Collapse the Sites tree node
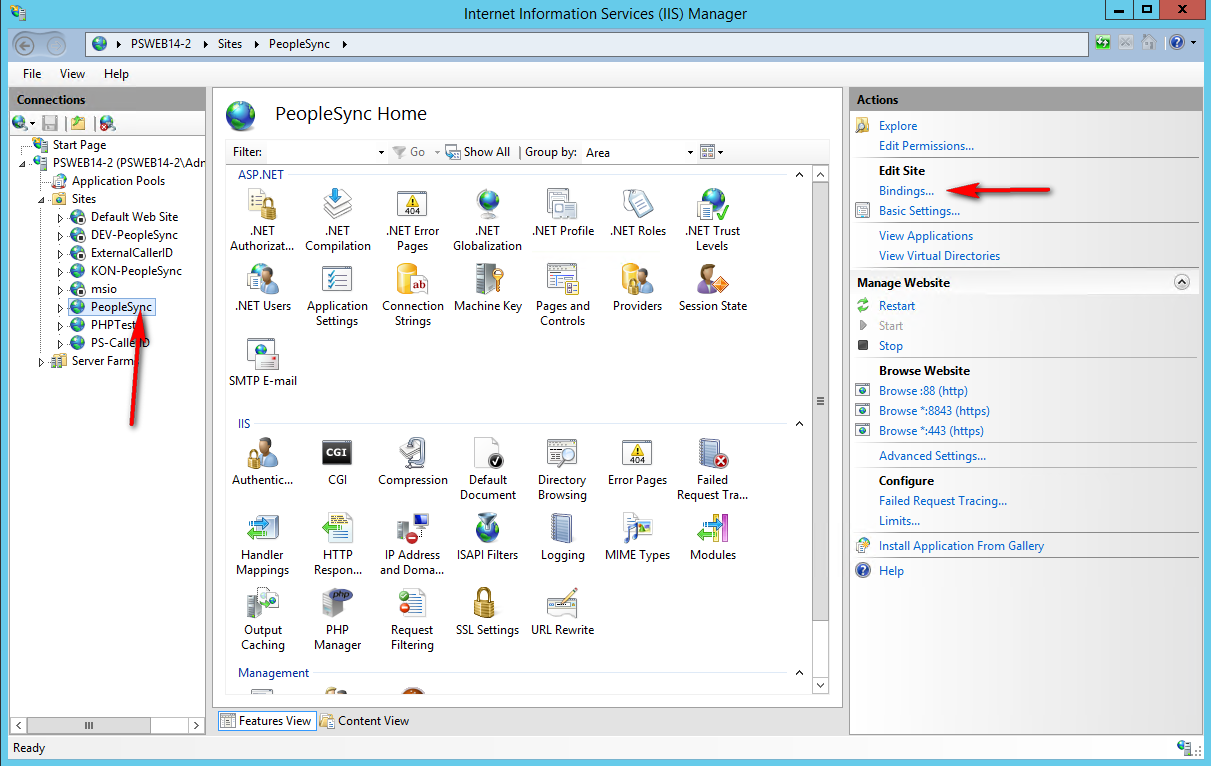Viewport: 1211px width, 766px height. point(41,199)
